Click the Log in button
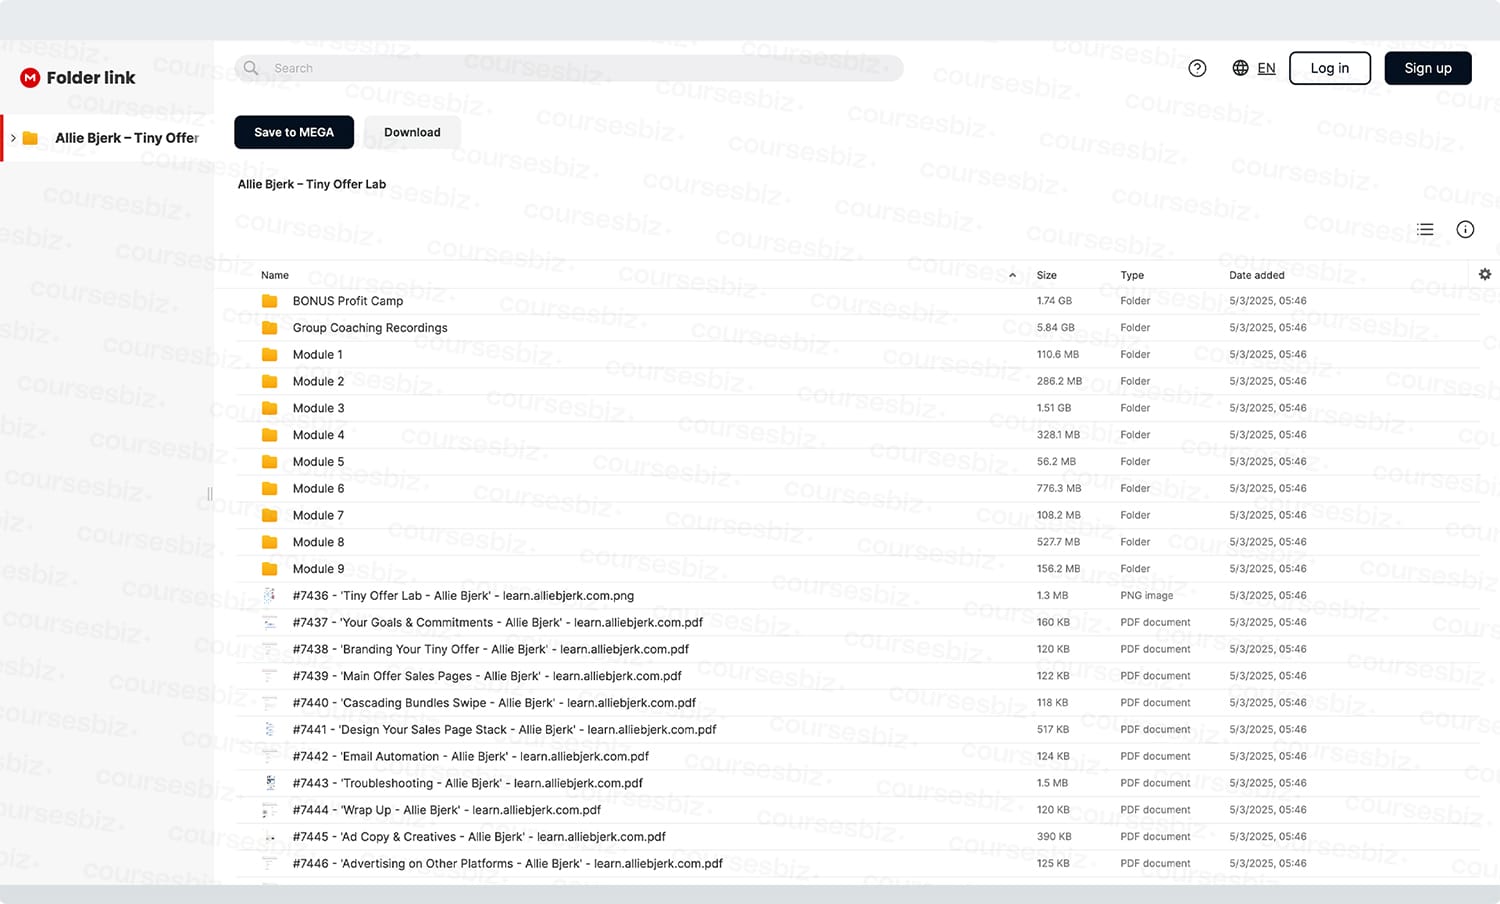1500x904 pixels. [1330, 68]
